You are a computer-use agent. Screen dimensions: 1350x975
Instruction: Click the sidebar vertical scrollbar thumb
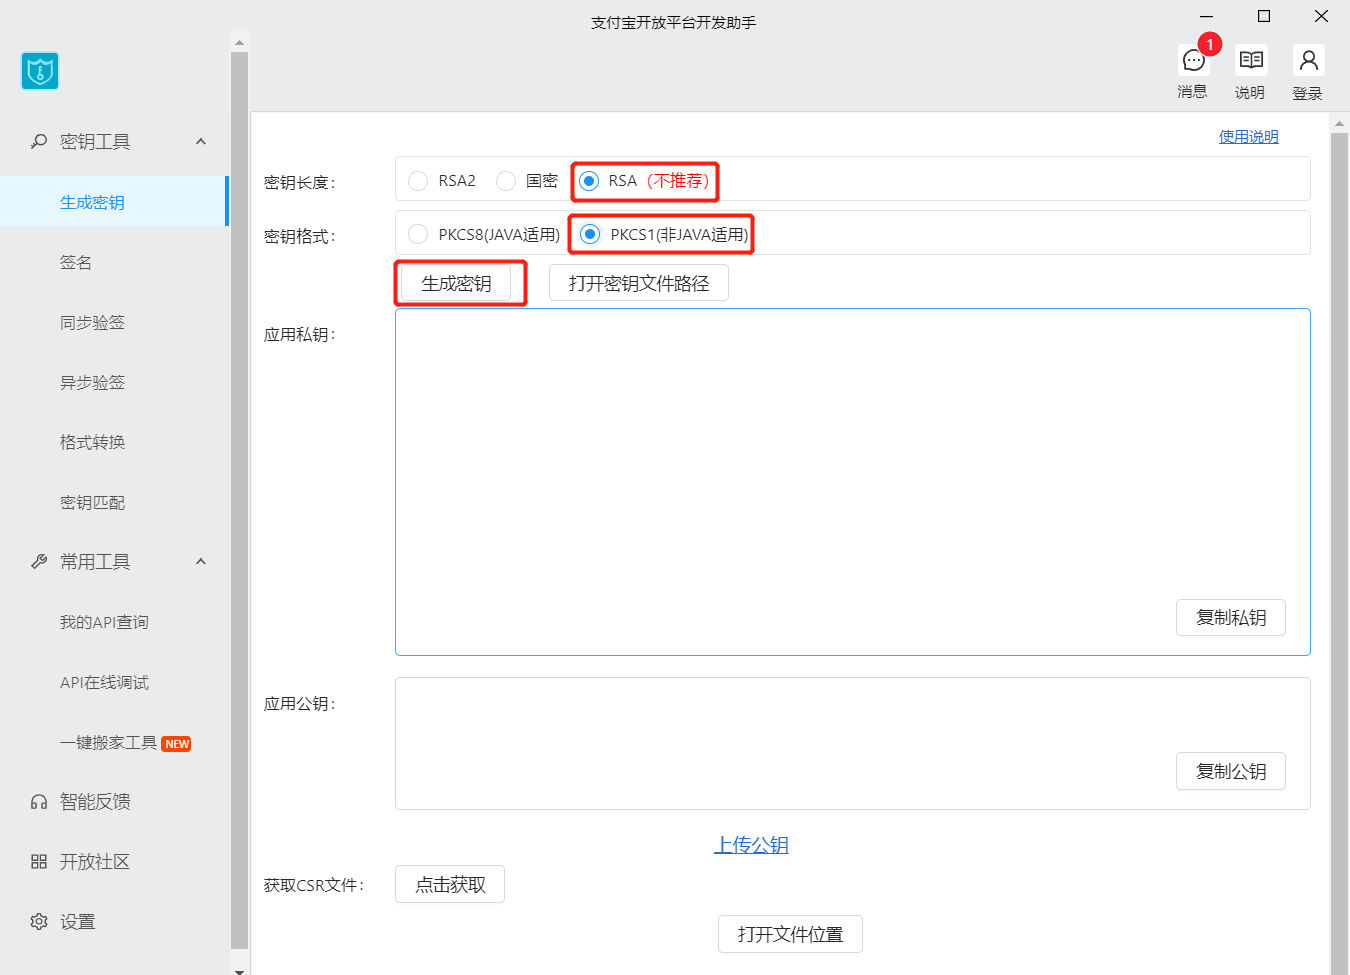(x=239, y=500)
